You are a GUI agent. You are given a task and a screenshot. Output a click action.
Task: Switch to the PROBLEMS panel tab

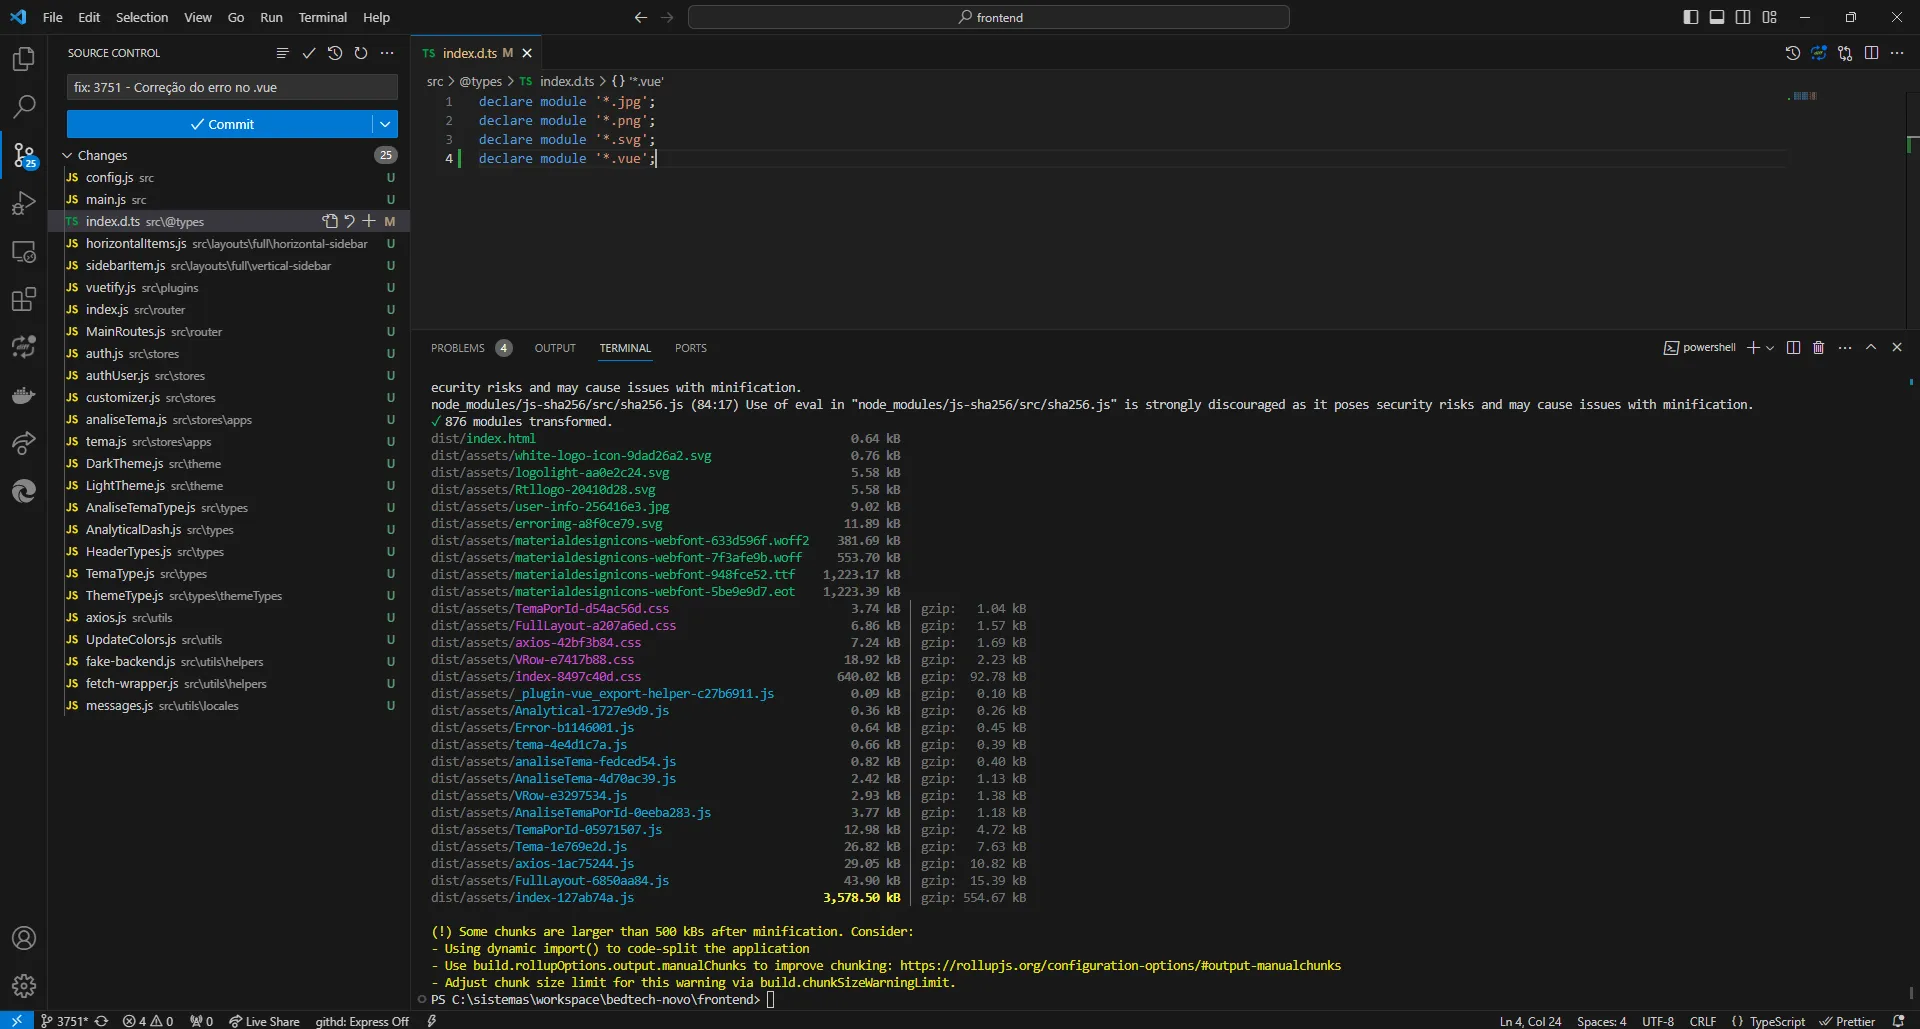[458, 348]
